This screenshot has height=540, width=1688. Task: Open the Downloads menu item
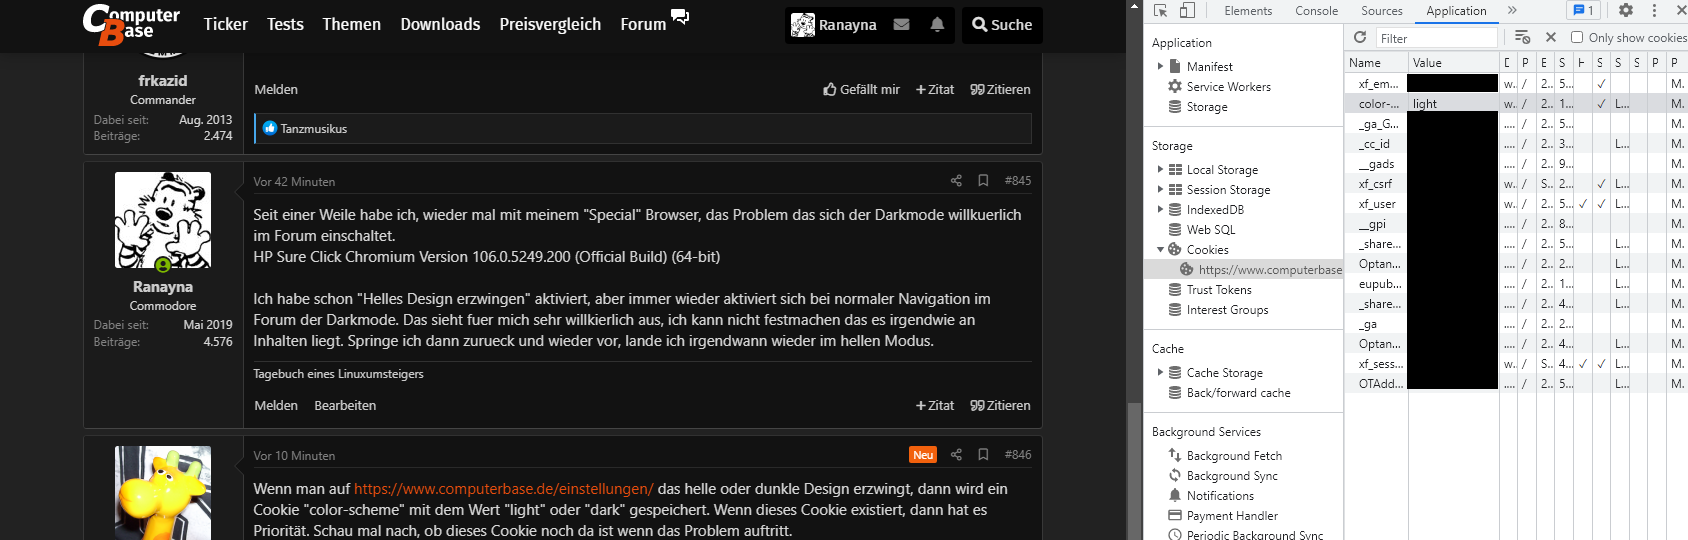(x=440, y=25)
